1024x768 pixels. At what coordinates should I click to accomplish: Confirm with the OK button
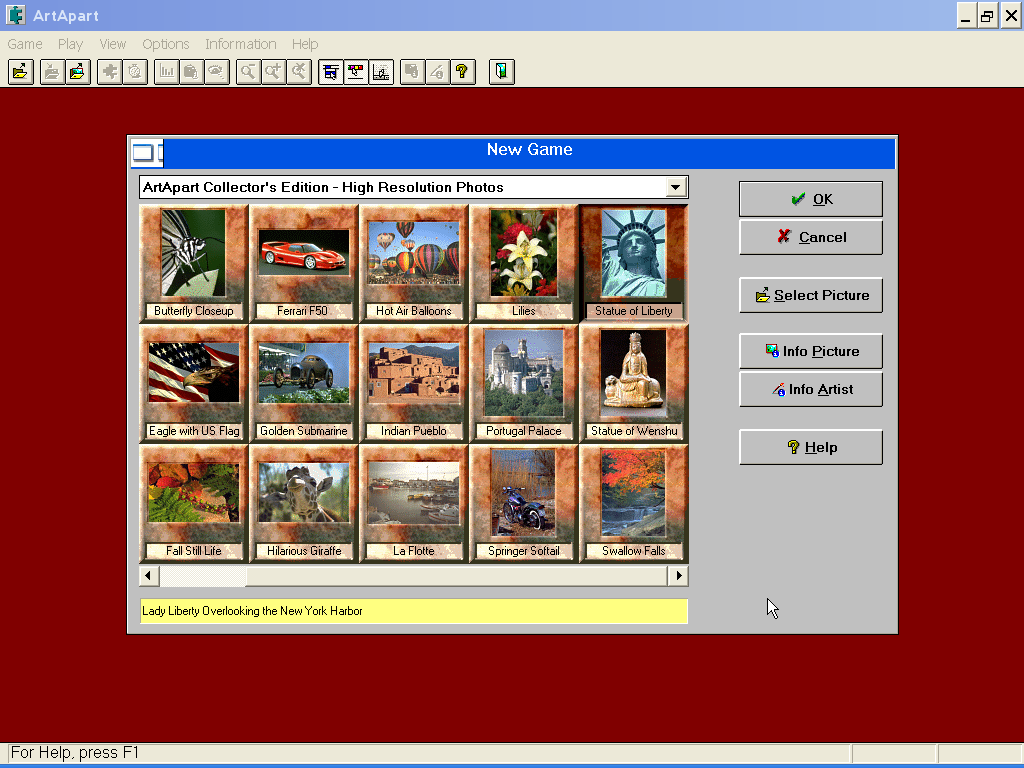810,199
